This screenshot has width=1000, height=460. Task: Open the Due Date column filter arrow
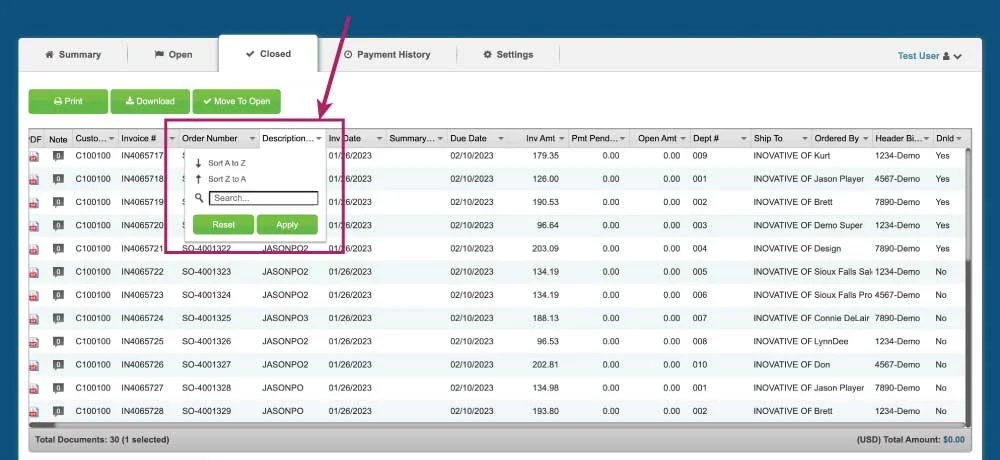501,138
